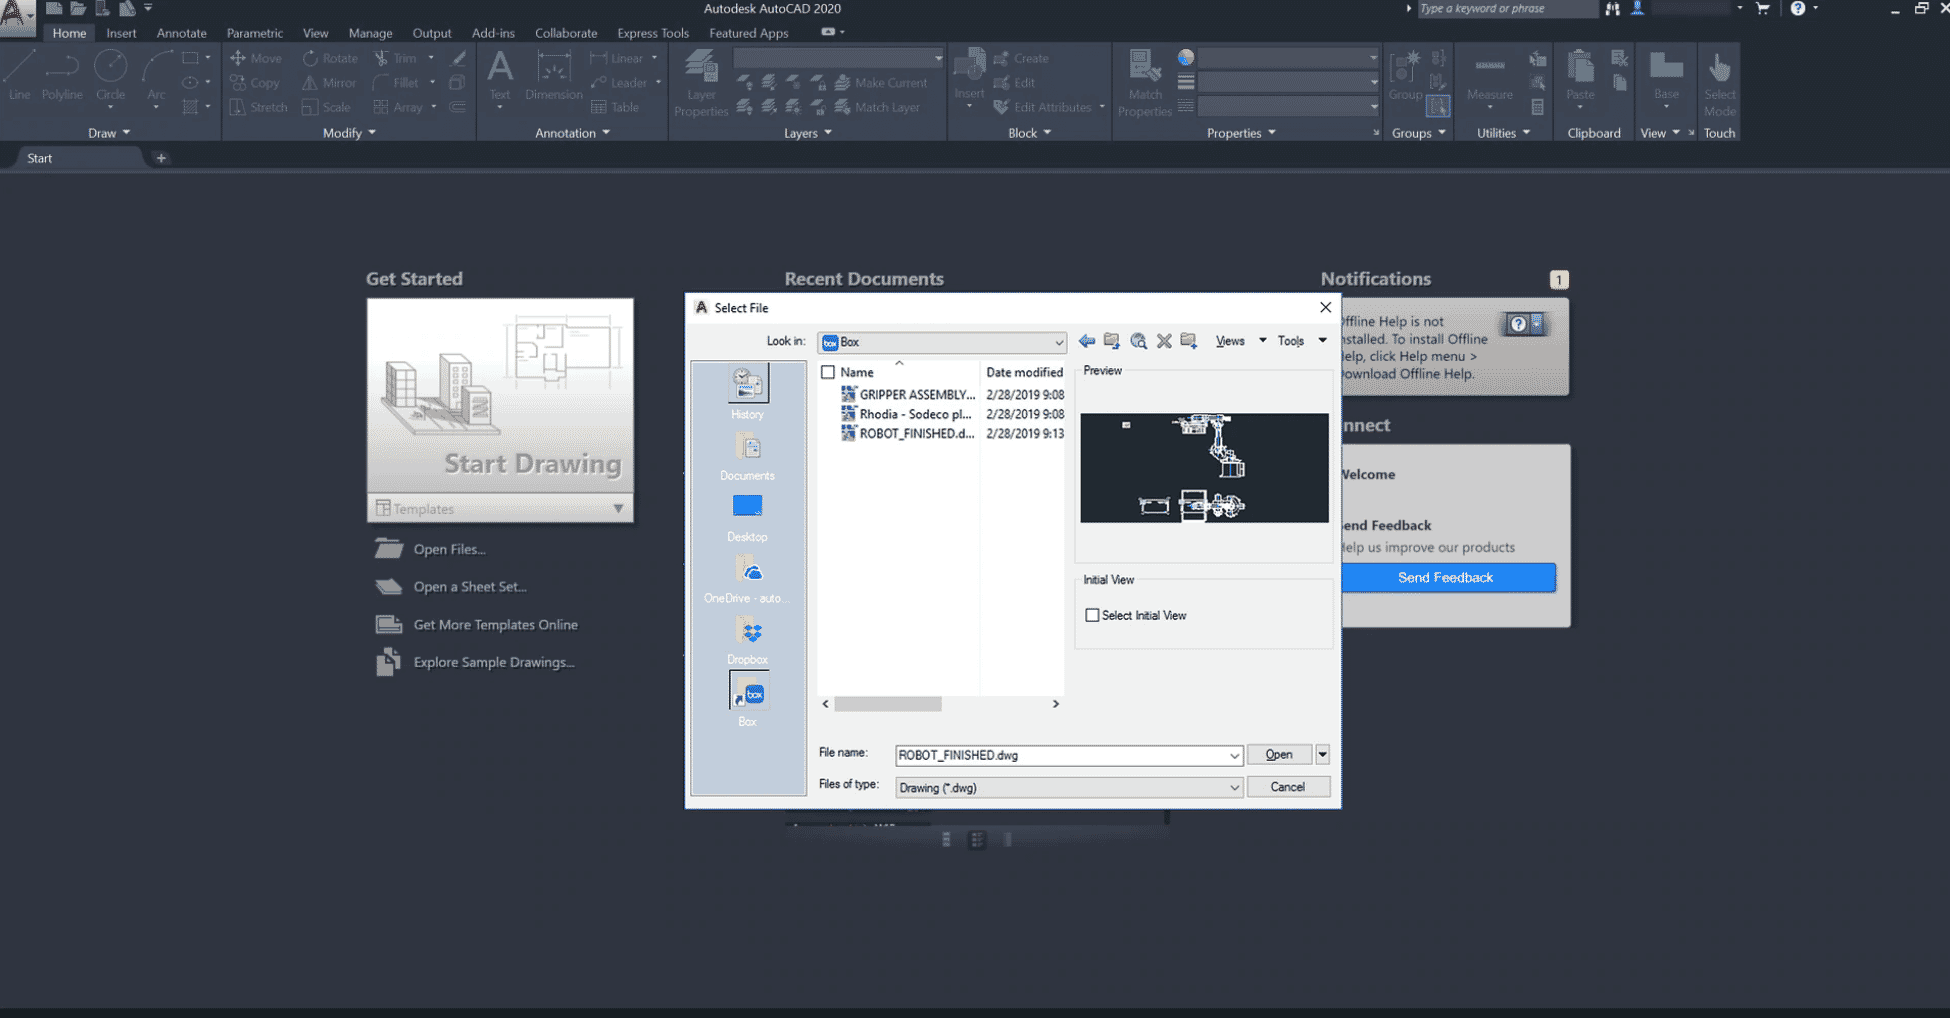Click the Send Feedback button

[1445, 578]
